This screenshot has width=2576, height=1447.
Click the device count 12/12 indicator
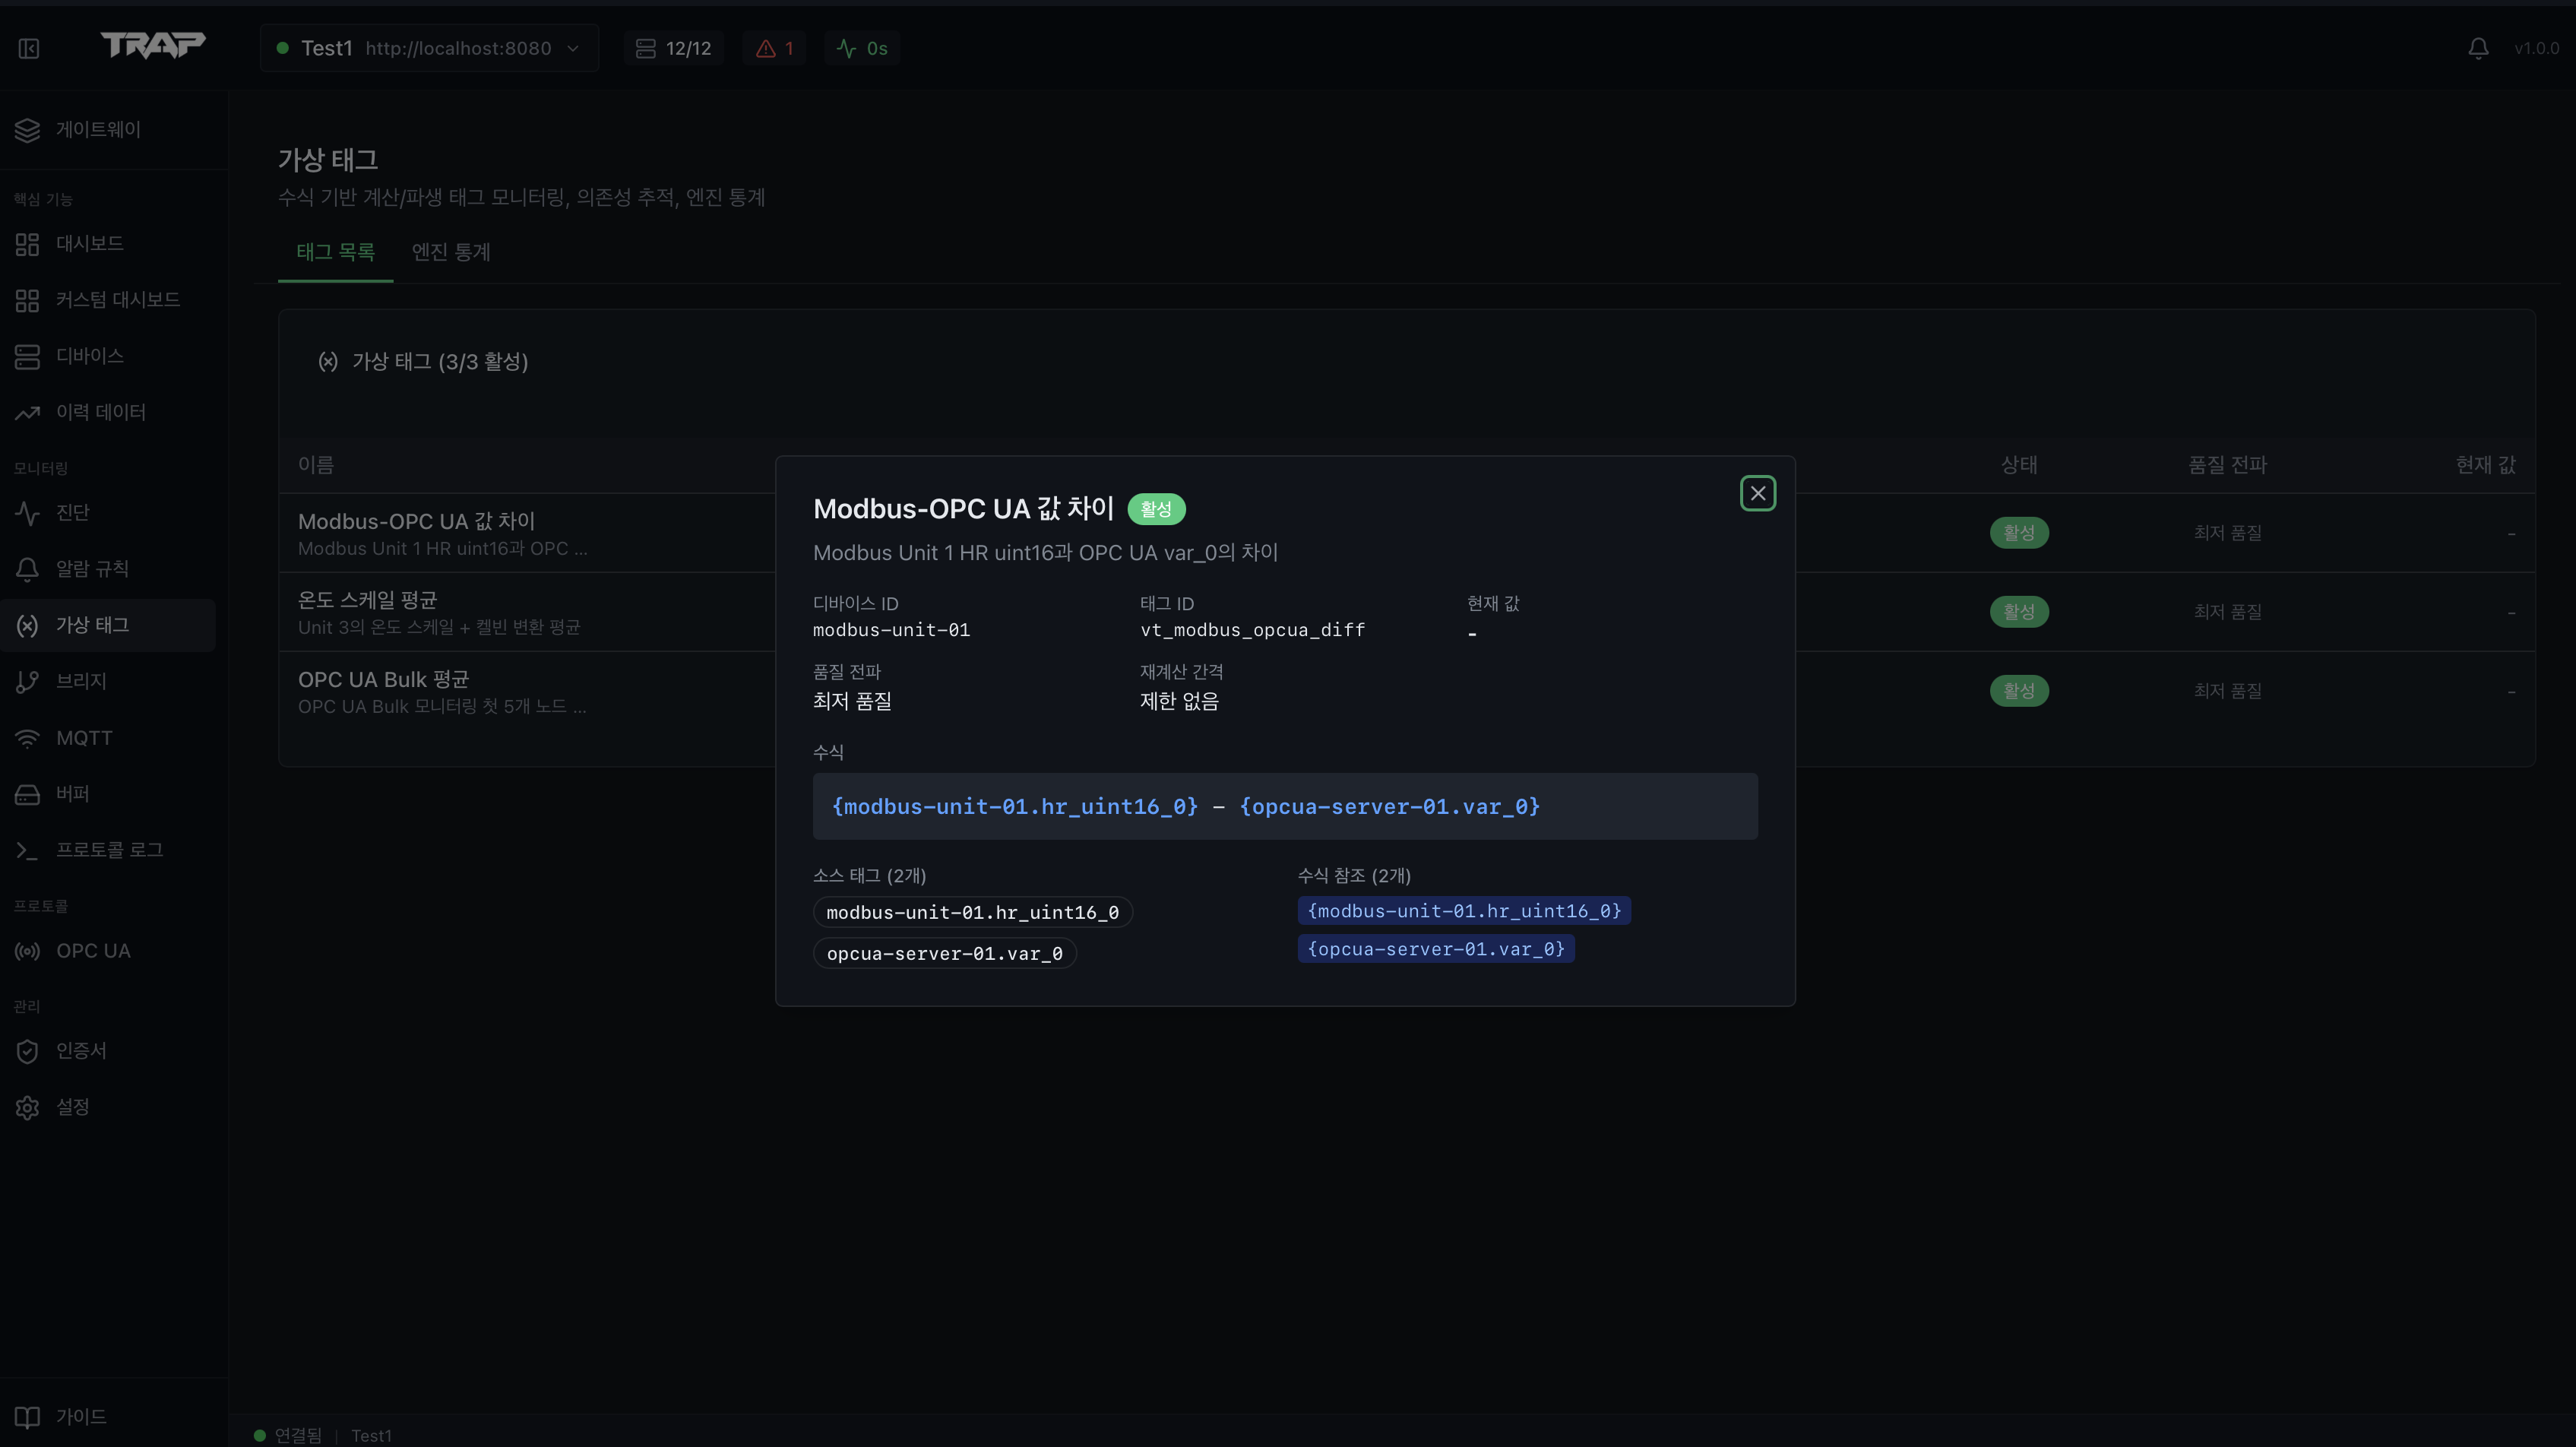click(674, 48)
